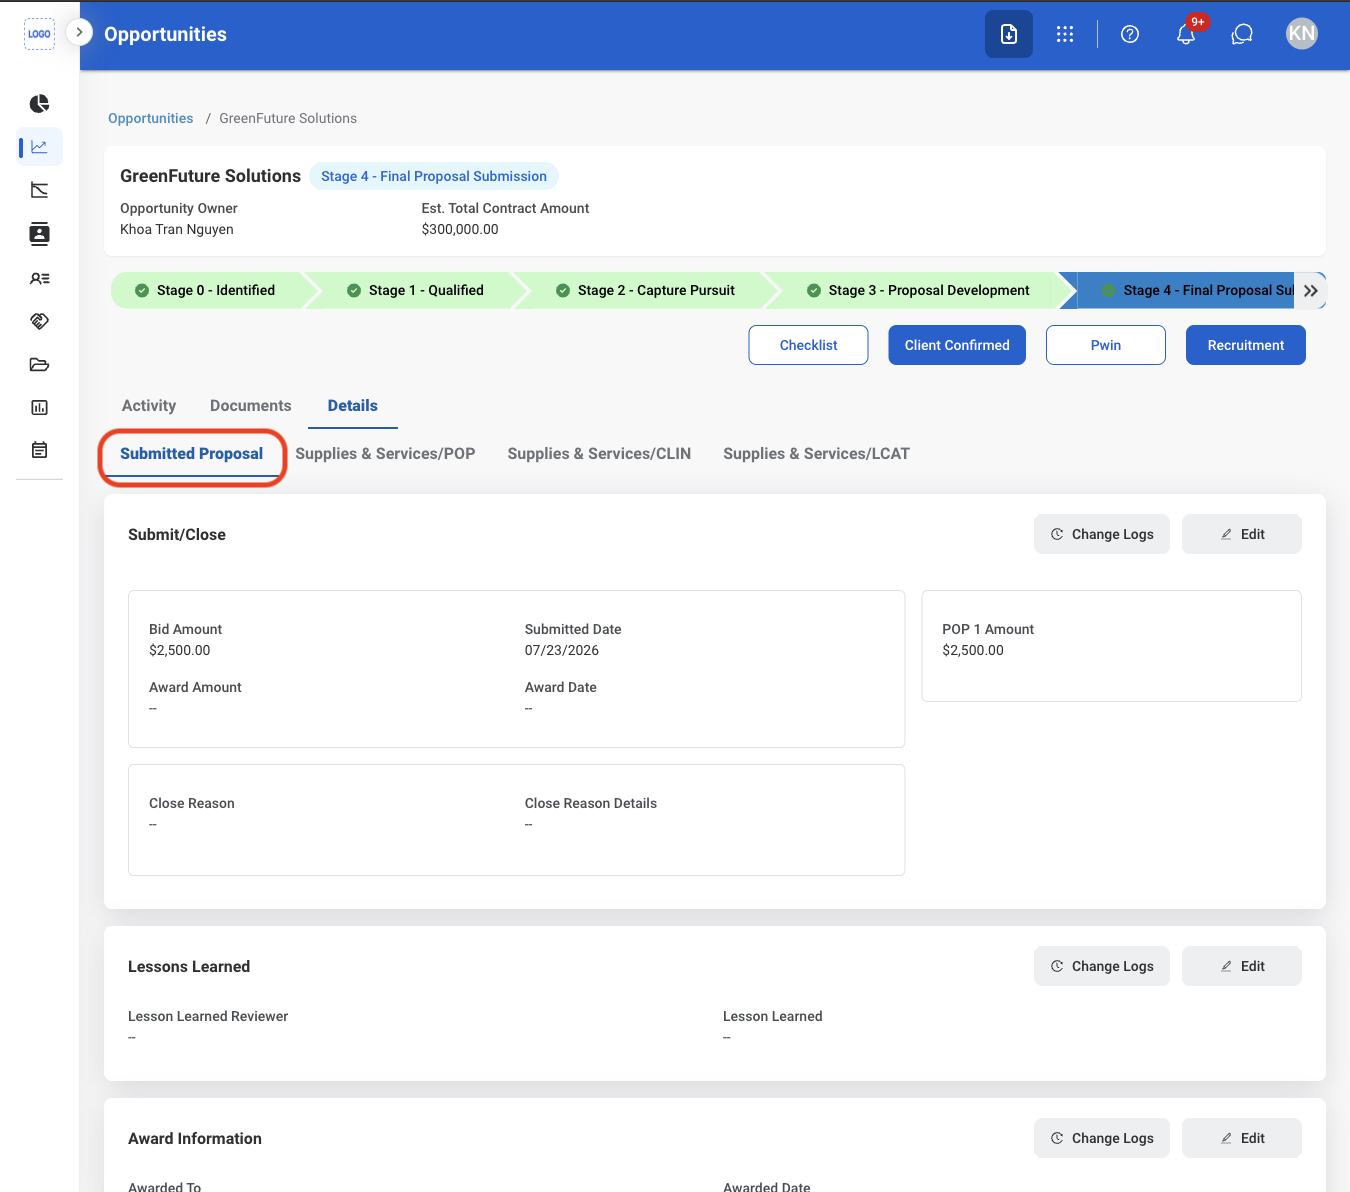Switch to the Activity tab

point(149,406)
